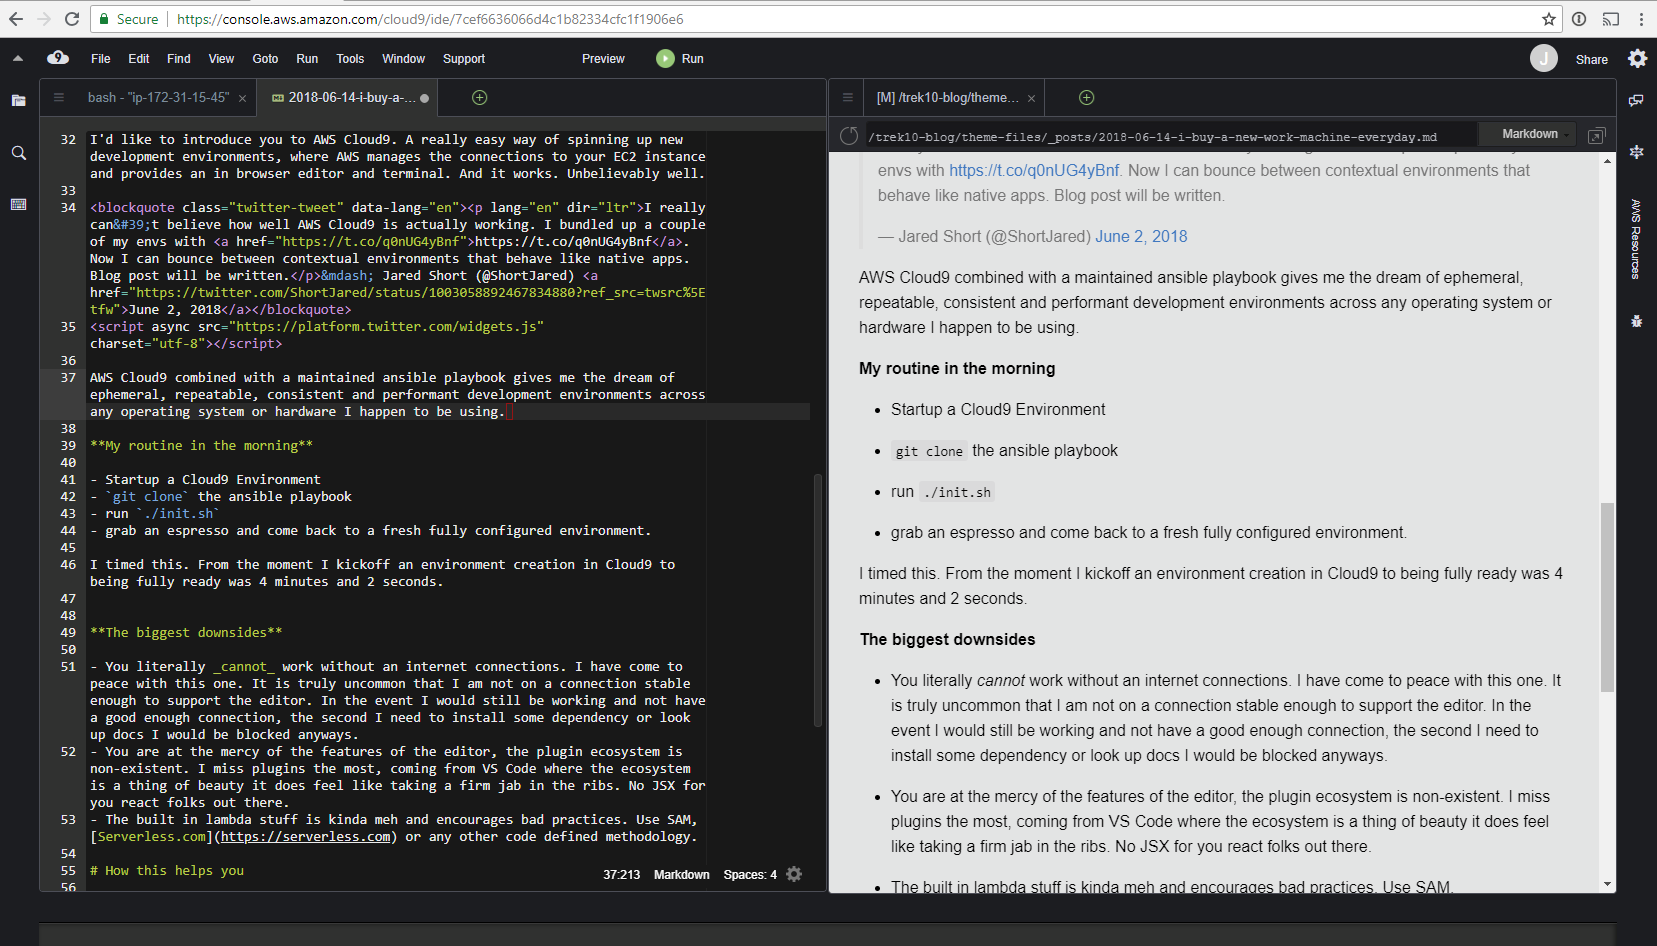This screenshot has width=1657, height=946.
Task: Open the File menu
Action: pyautogui.click(x=101, y=59)
